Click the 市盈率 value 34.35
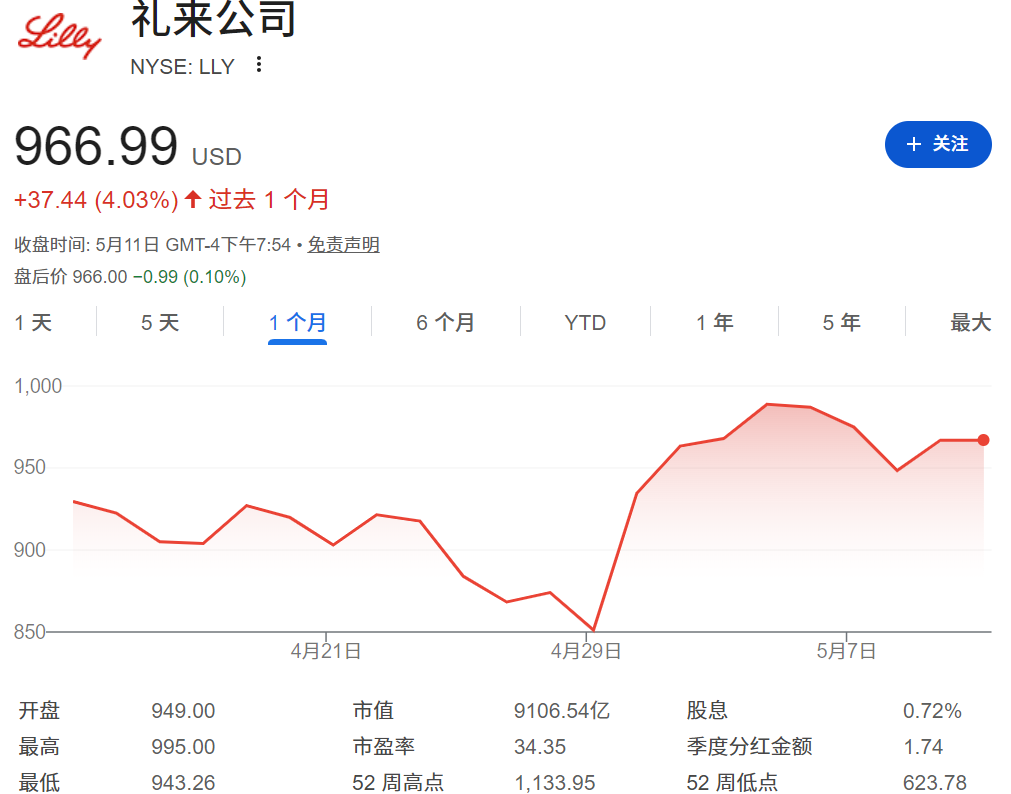Screen dimensions: 1011x794 coord(540,747)
